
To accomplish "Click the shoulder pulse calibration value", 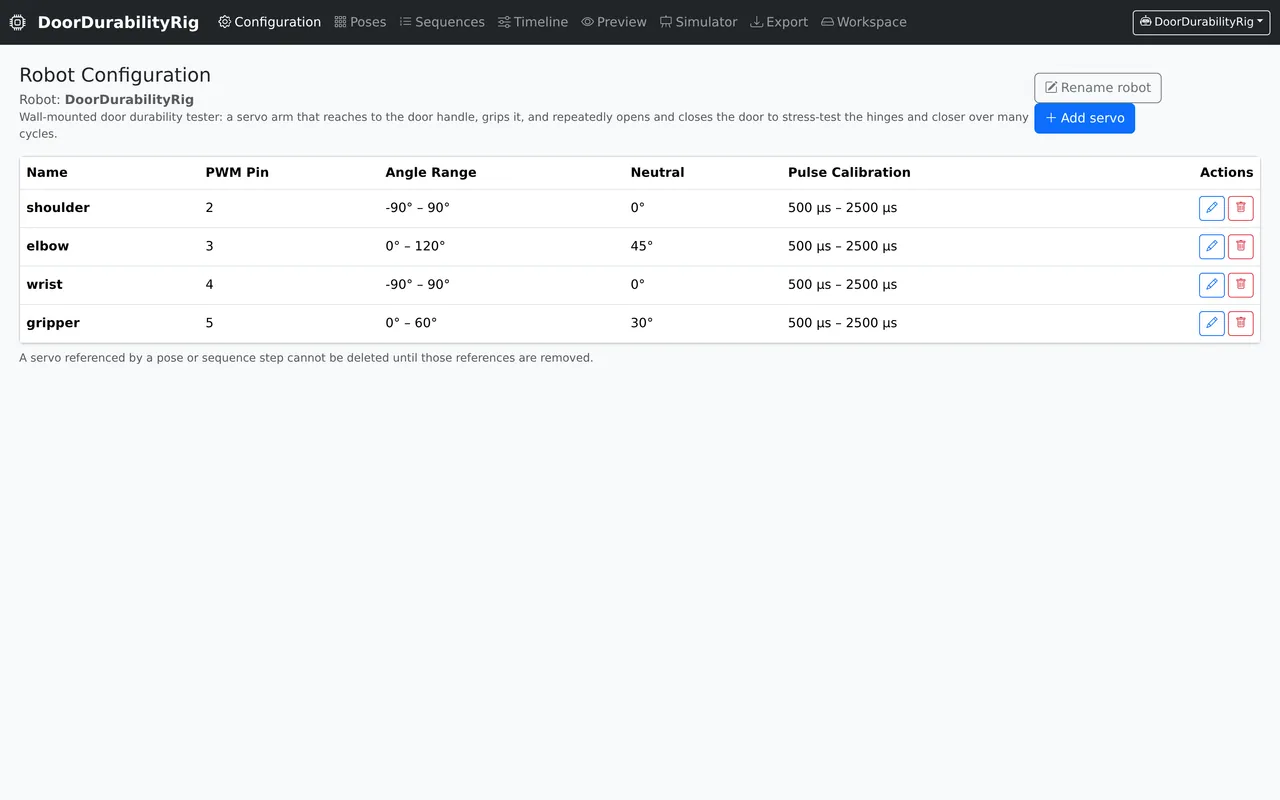I will [x=842, y=208].
